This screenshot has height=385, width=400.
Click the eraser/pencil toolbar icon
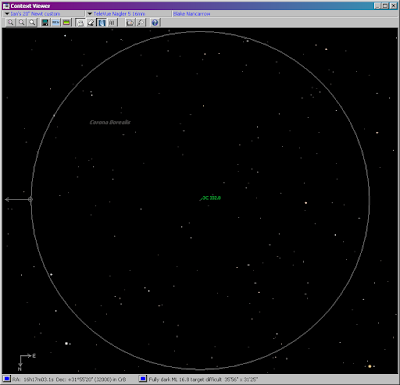coord(91,22)
